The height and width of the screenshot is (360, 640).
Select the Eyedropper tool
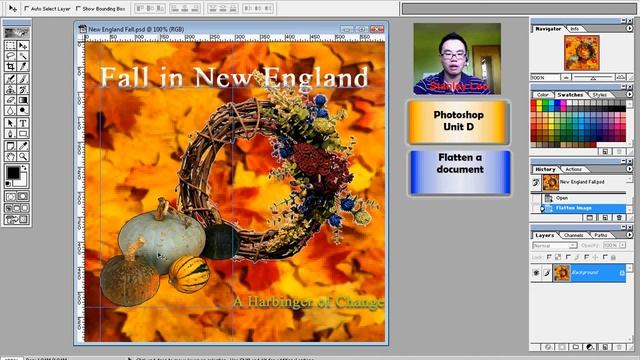[23, 146]
